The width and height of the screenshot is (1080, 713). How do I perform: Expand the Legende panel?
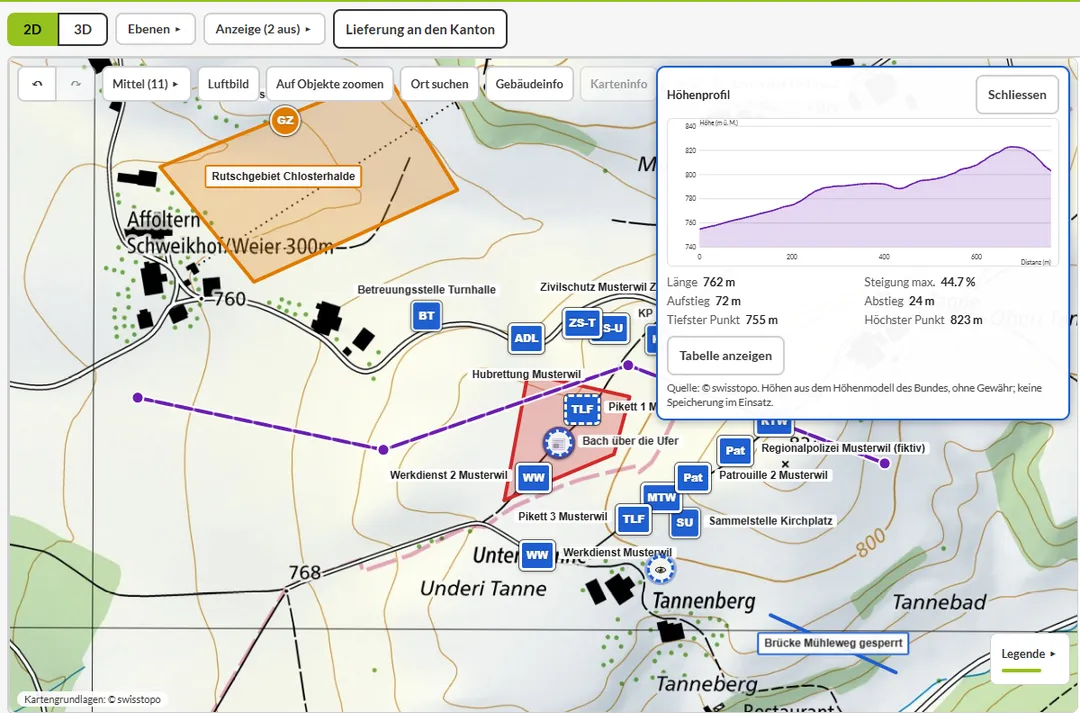tap(1029, 655)
